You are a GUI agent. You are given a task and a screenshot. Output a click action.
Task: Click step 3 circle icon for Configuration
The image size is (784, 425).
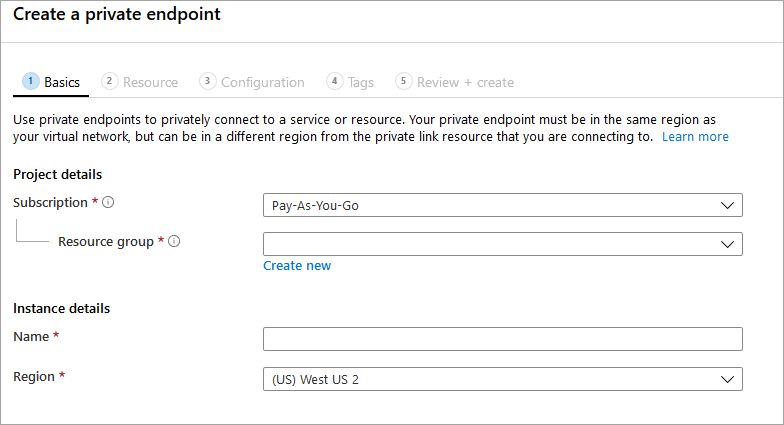pos(207,81)
